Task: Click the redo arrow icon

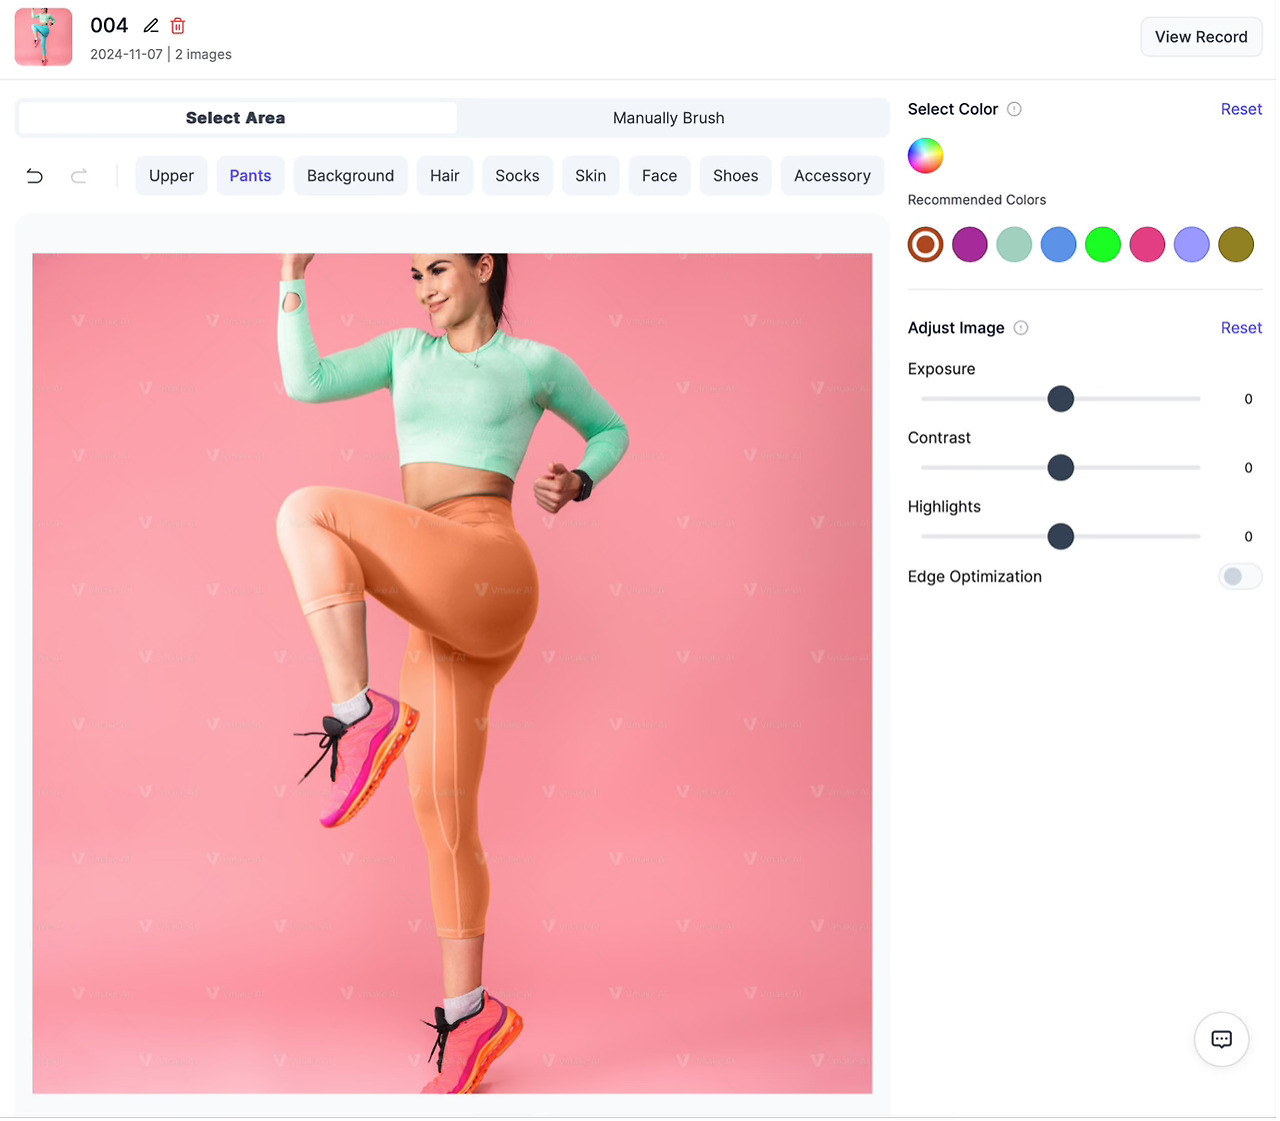Action: [79, 176]
